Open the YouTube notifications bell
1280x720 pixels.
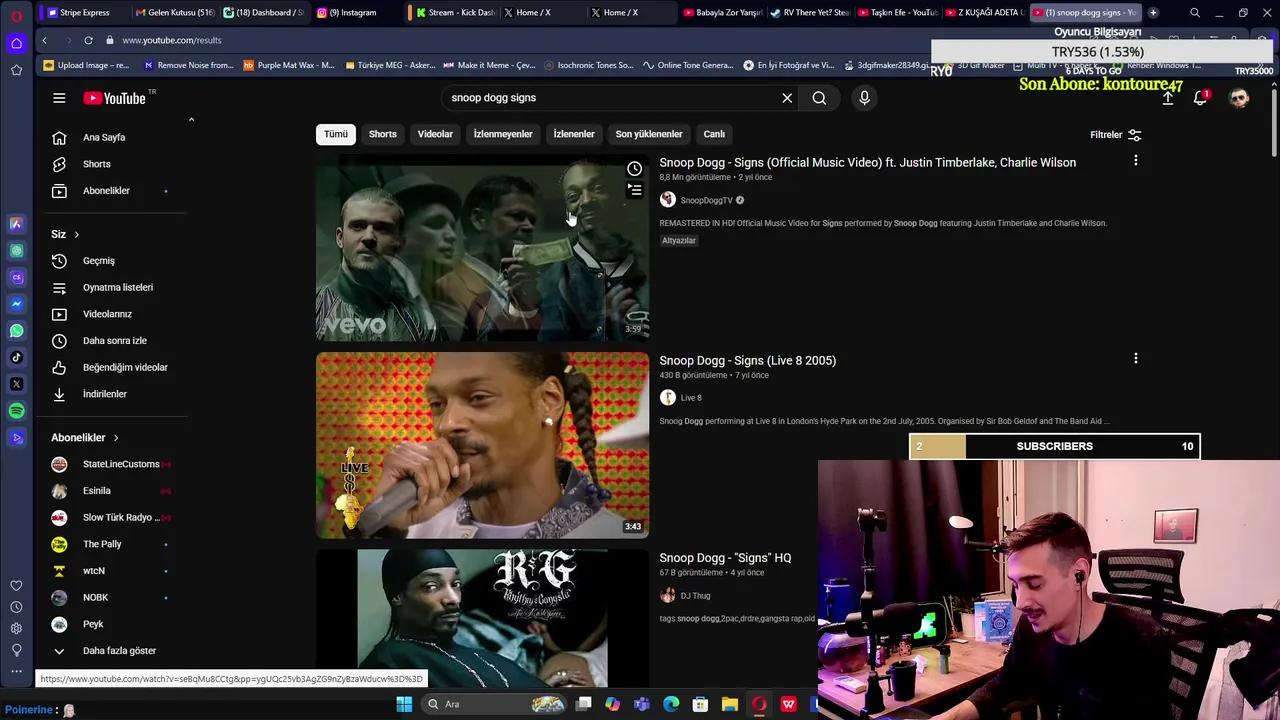click(1201, 98)
